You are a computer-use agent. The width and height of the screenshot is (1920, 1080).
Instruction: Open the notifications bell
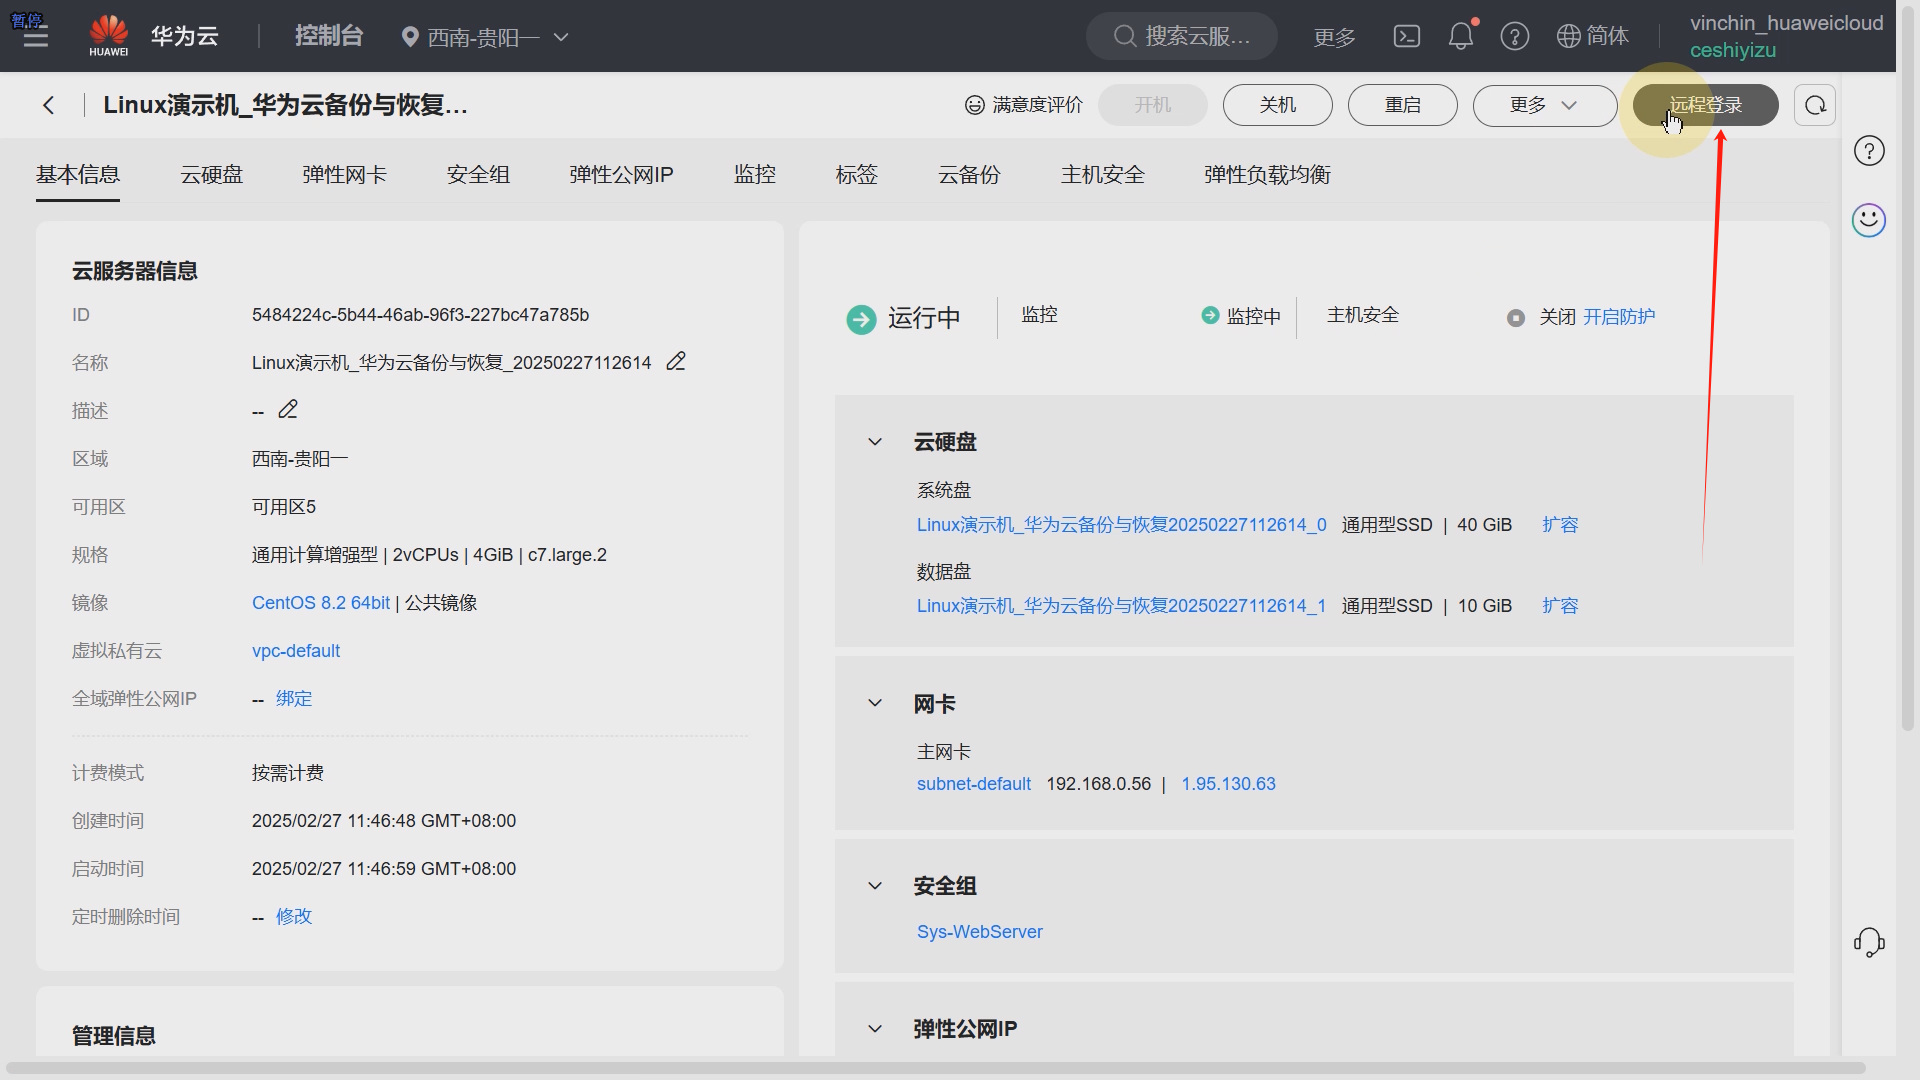point(1460,37)
